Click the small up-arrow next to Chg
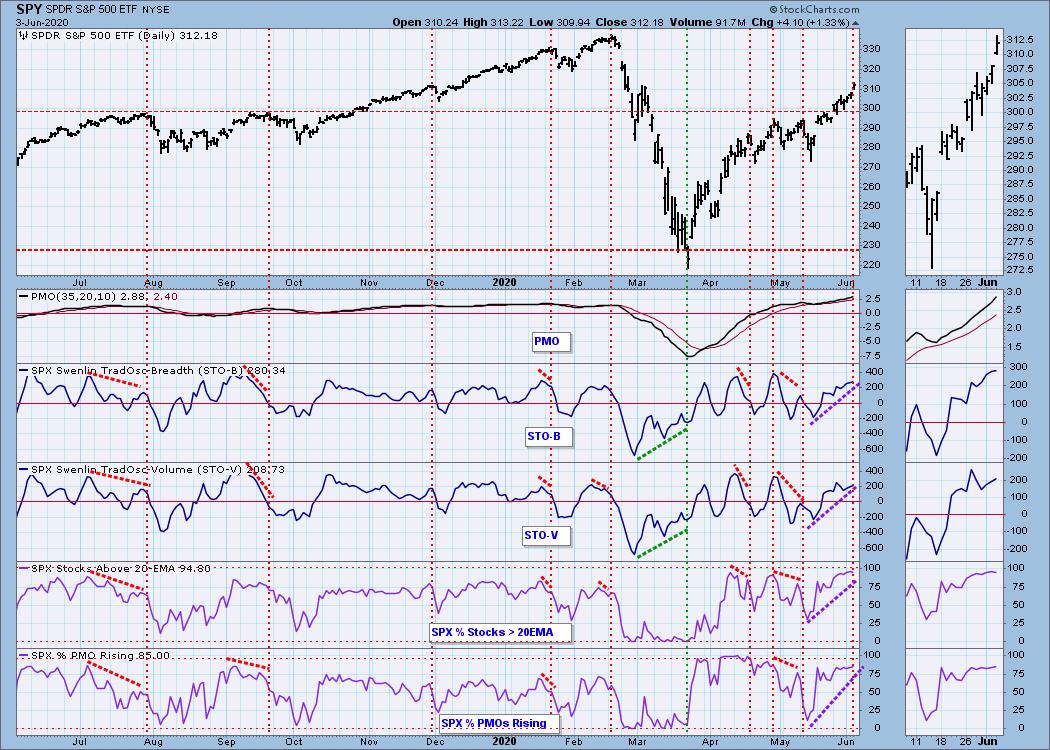Screen dimensions: 1050x750 855,23
